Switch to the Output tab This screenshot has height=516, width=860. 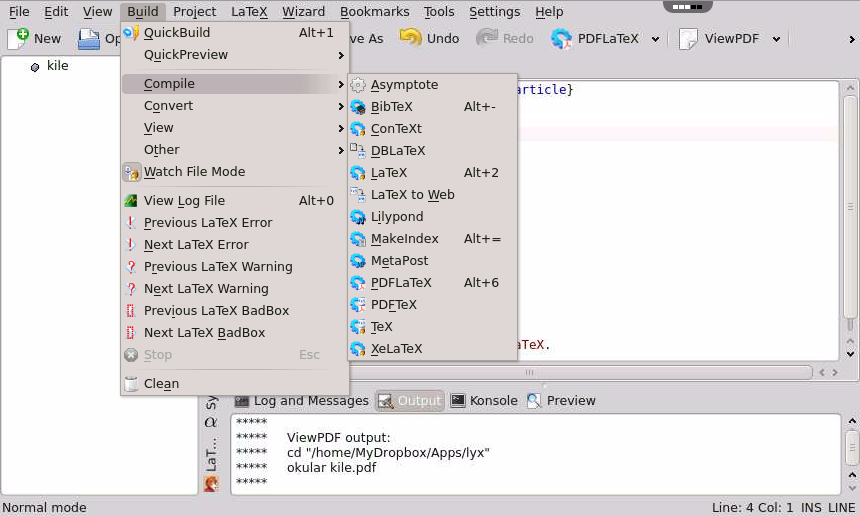point(410,401)
